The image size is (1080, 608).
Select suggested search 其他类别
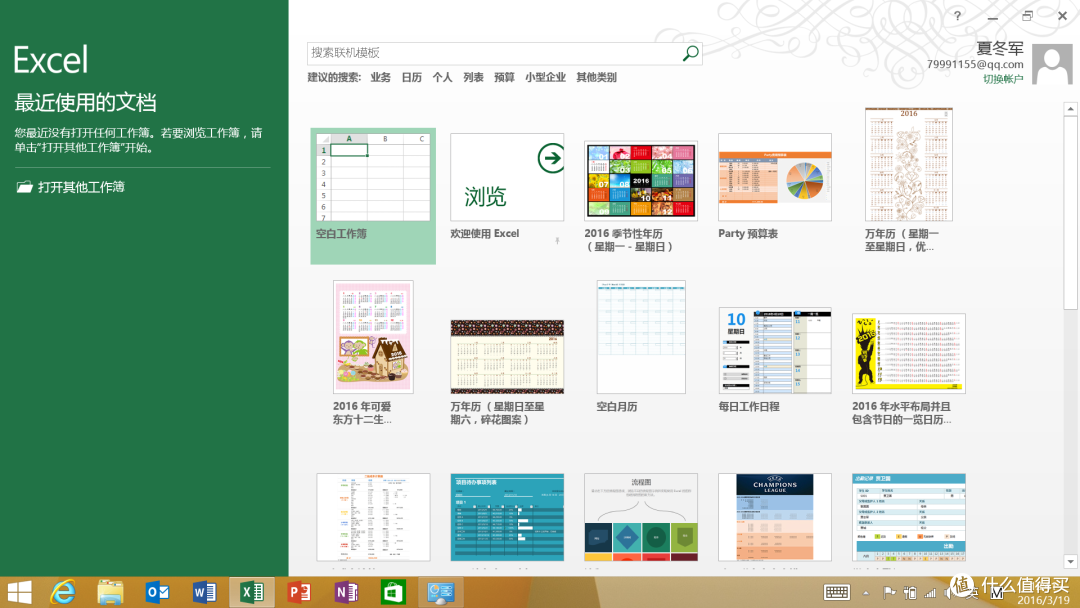(x=596, y=77)
